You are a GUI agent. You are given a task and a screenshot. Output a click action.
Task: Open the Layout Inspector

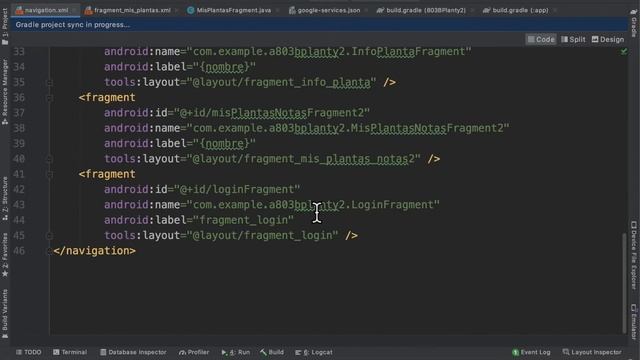(592, 352)
